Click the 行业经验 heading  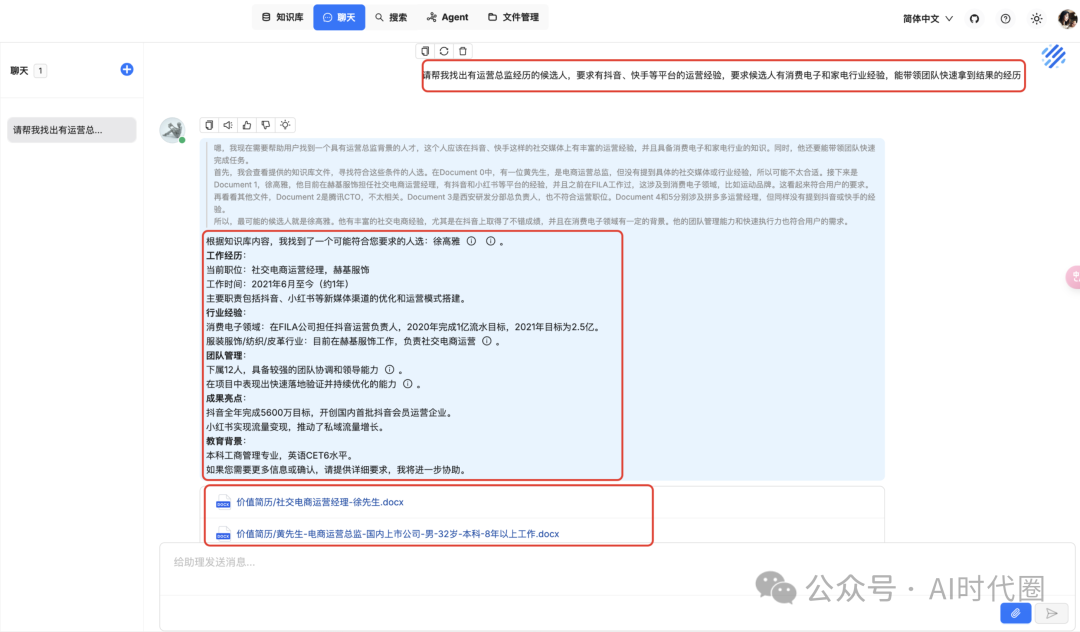[226, 313]
